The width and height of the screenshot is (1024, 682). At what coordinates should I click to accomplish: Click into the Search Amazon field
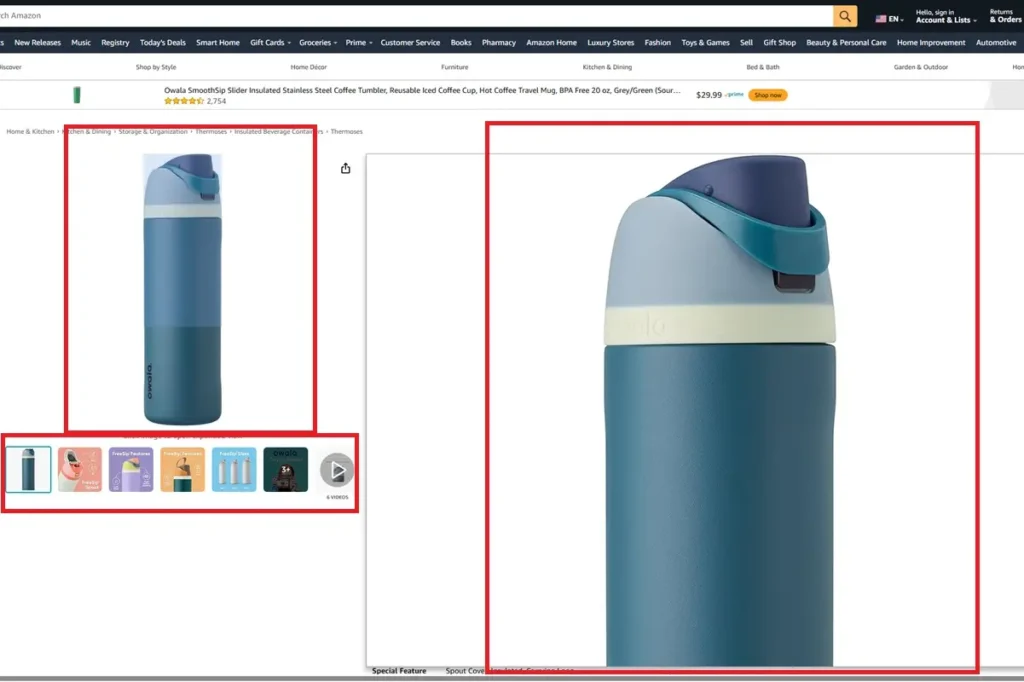point(400,16)
